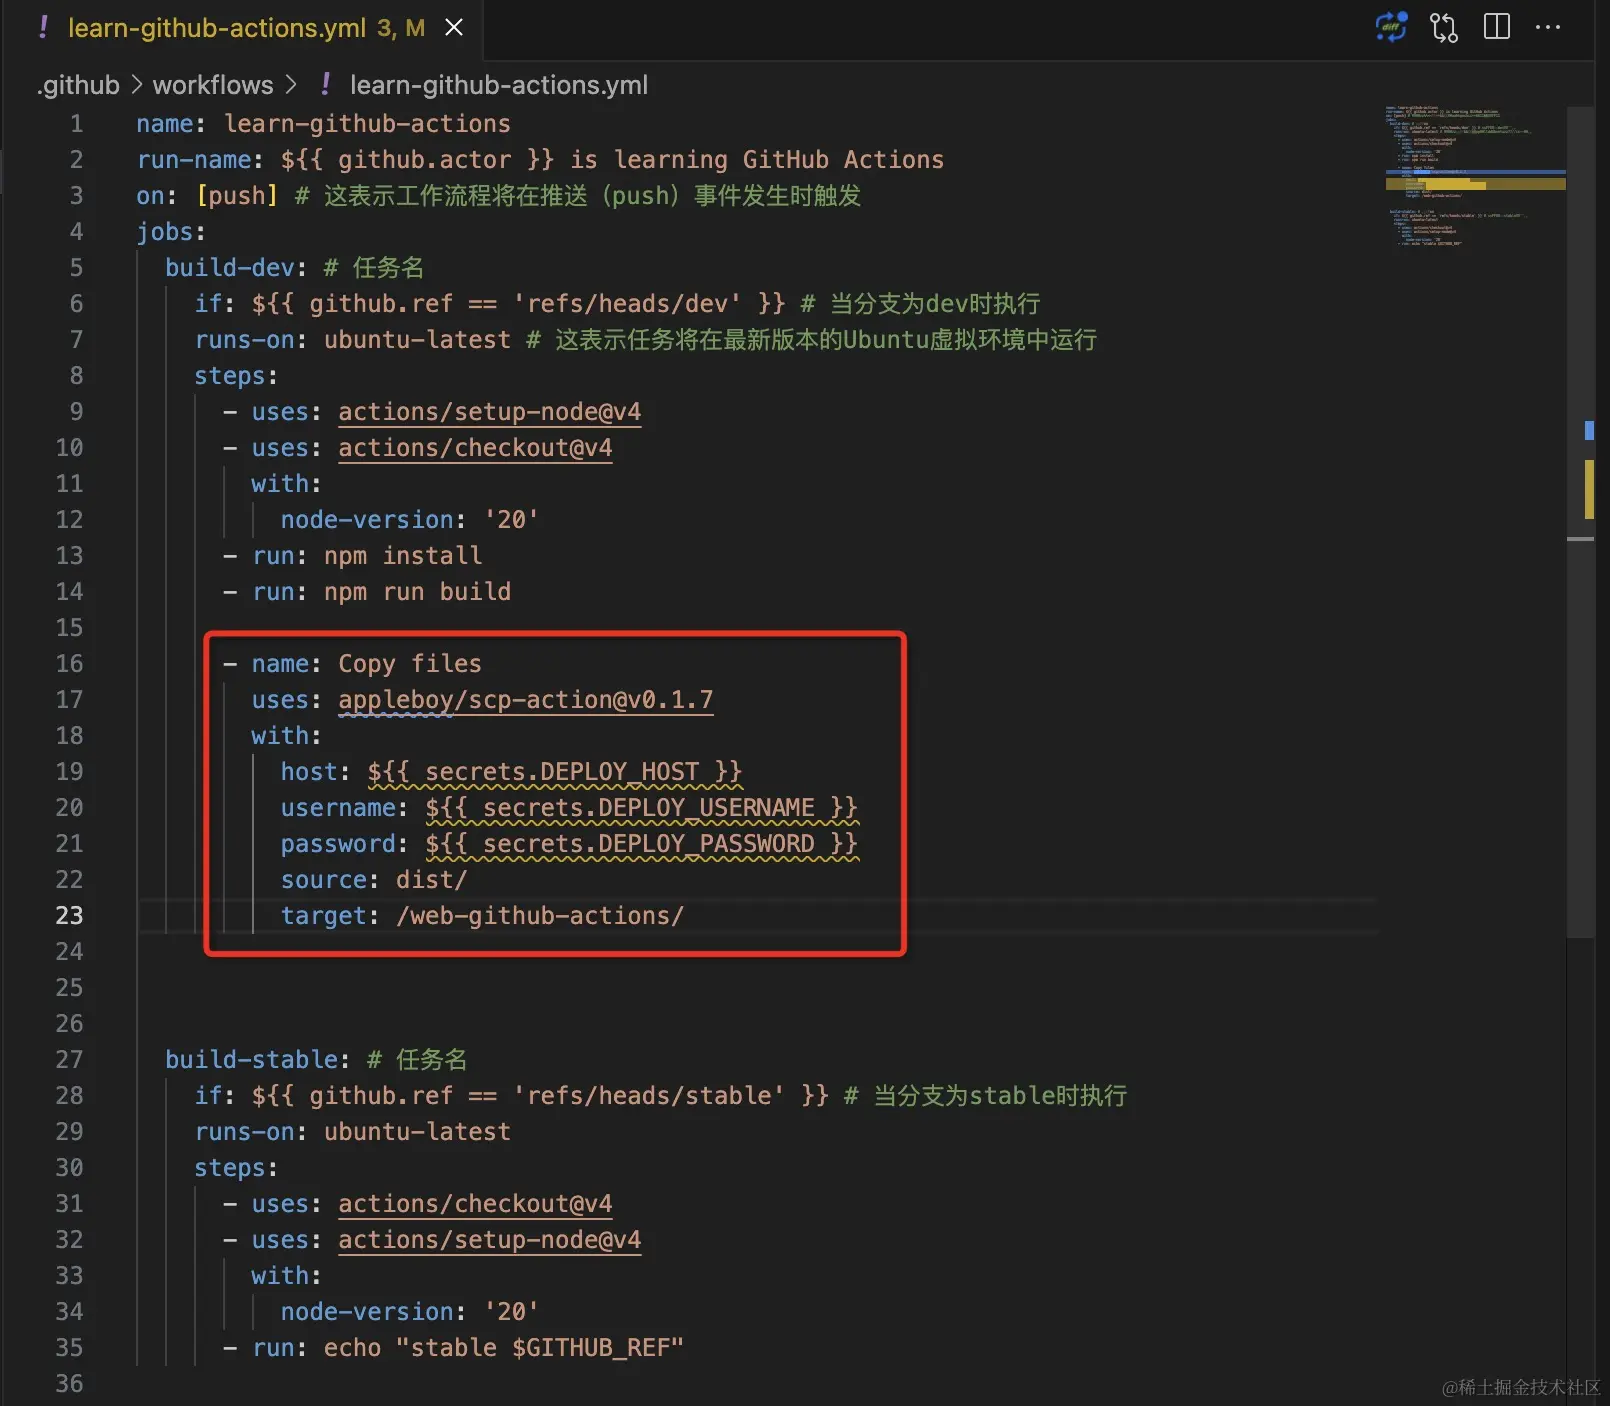
Task: Click the .github breadcrumb folder
Action: click(78, 85)
